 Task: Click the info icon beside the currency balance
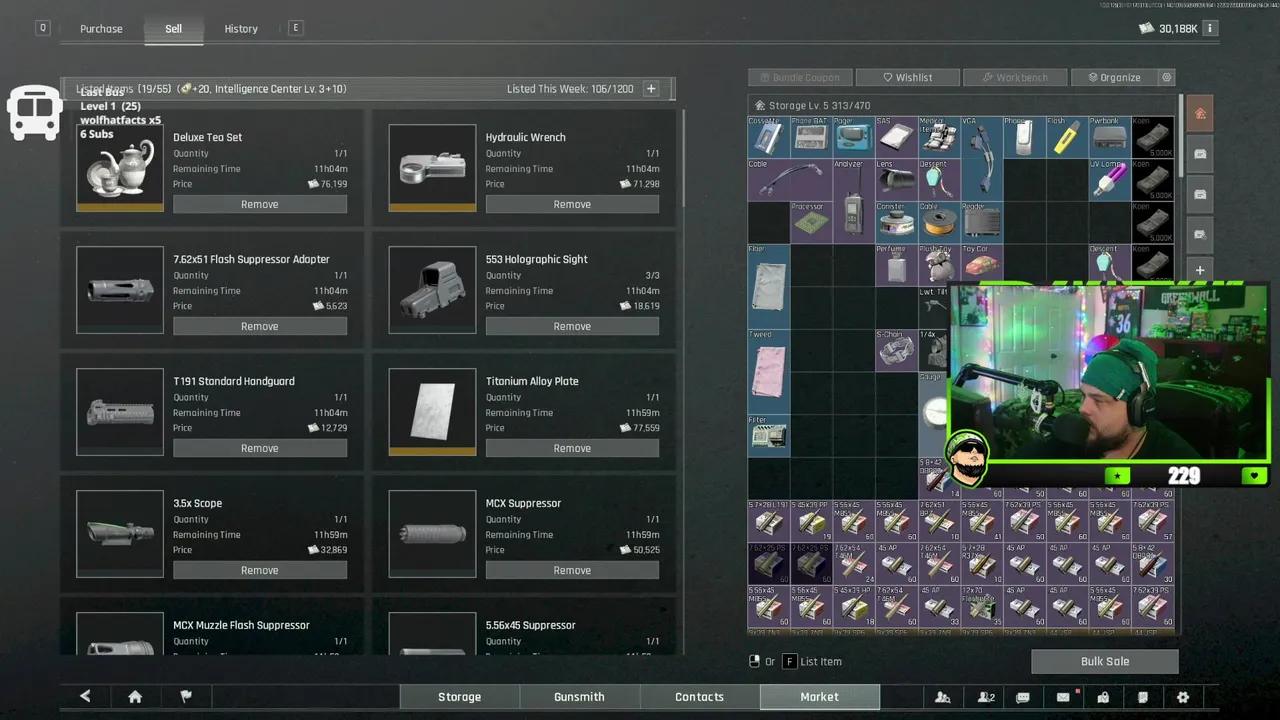(x=1209, y=29)
